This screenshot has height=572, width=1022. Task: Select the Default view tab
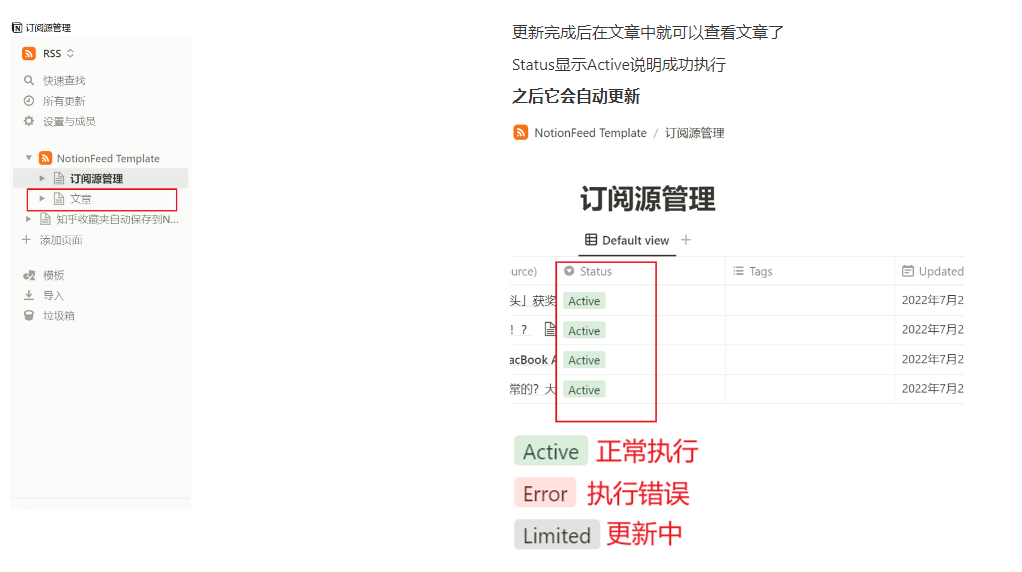(627, 240)
